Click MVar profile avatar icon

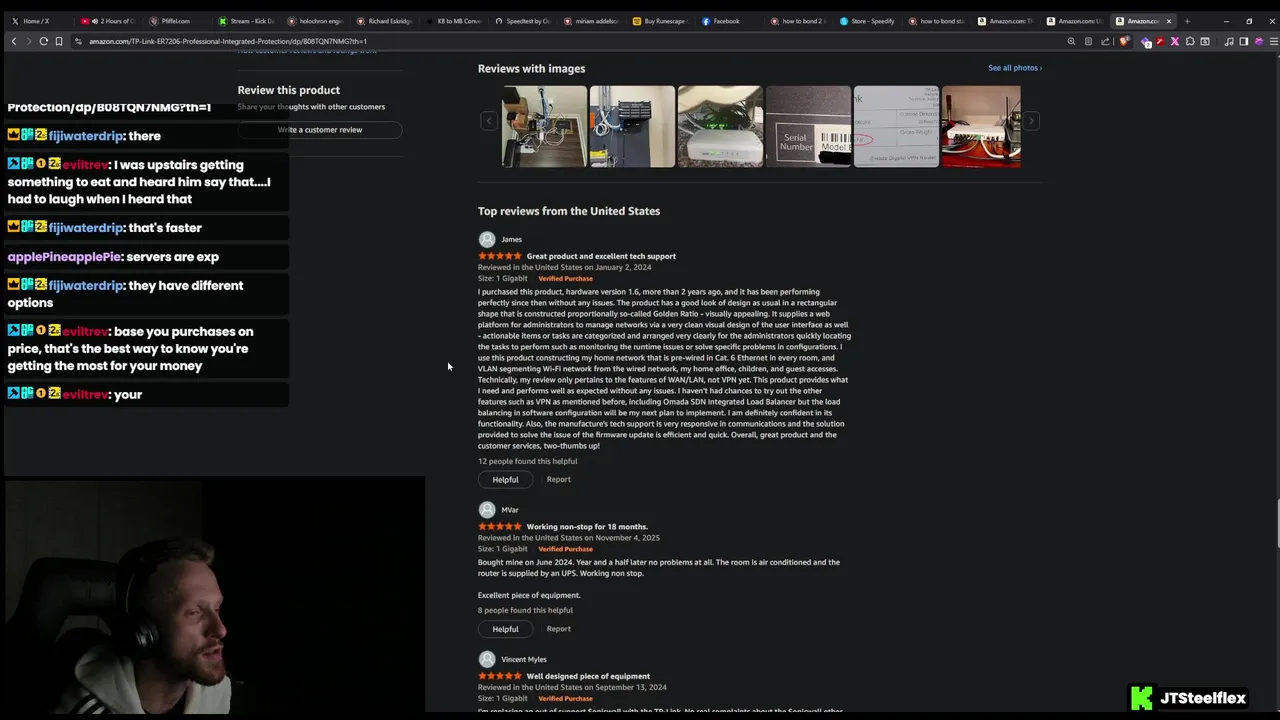point(487,510)
